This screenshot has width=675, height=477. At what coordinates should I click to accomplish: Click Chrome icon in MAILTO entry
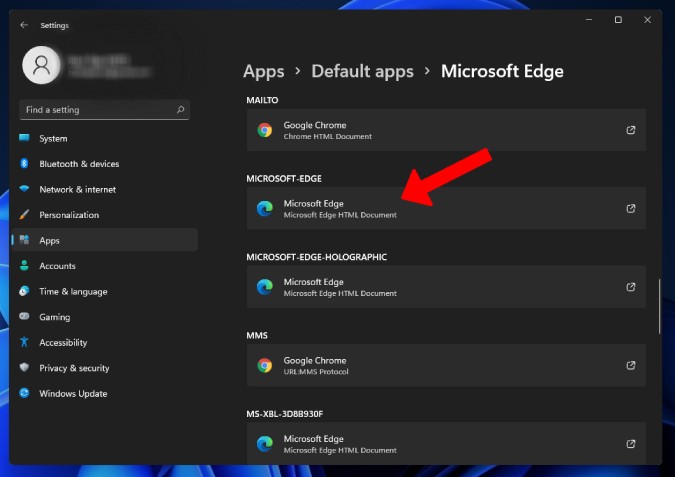coord(264,130)
